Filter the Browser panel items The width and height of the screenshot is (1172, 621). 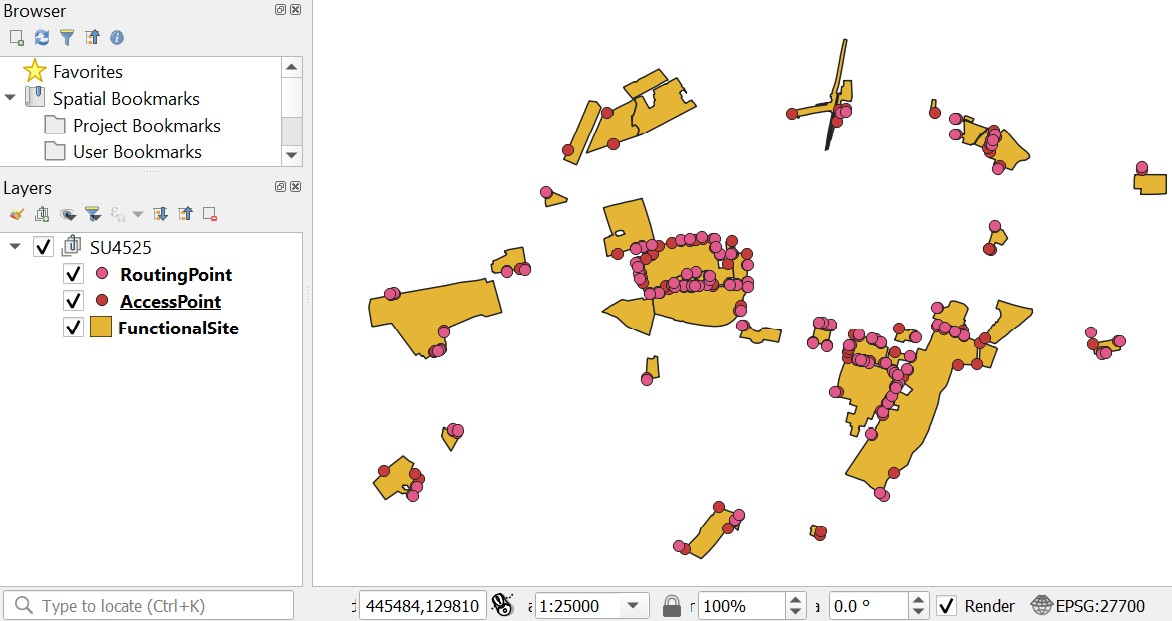pyautogui.click(x=66, y=37)
